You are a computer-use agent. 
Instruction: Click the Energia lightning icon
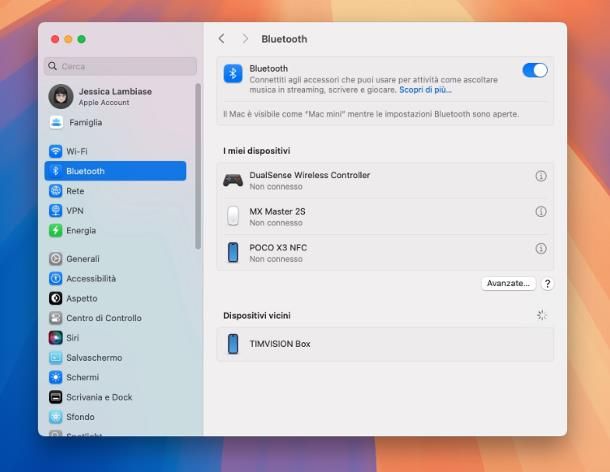coord(56,230)
